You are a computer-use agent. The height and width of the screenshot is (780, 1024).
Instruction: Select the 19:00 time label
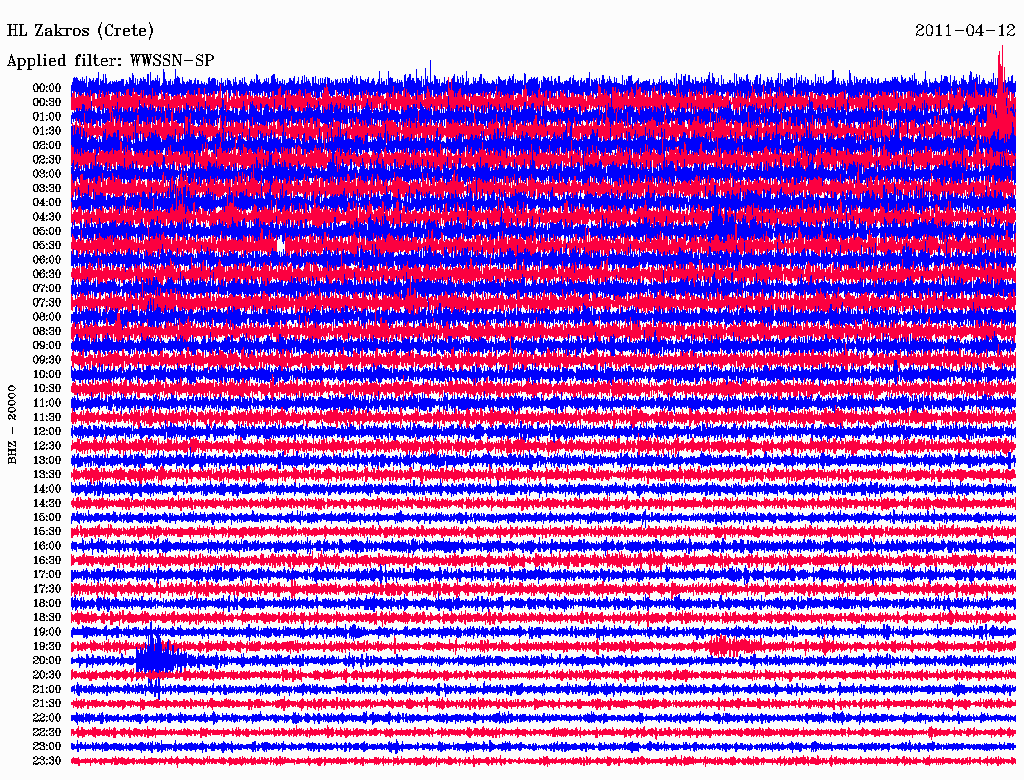[x=47, y=632]
